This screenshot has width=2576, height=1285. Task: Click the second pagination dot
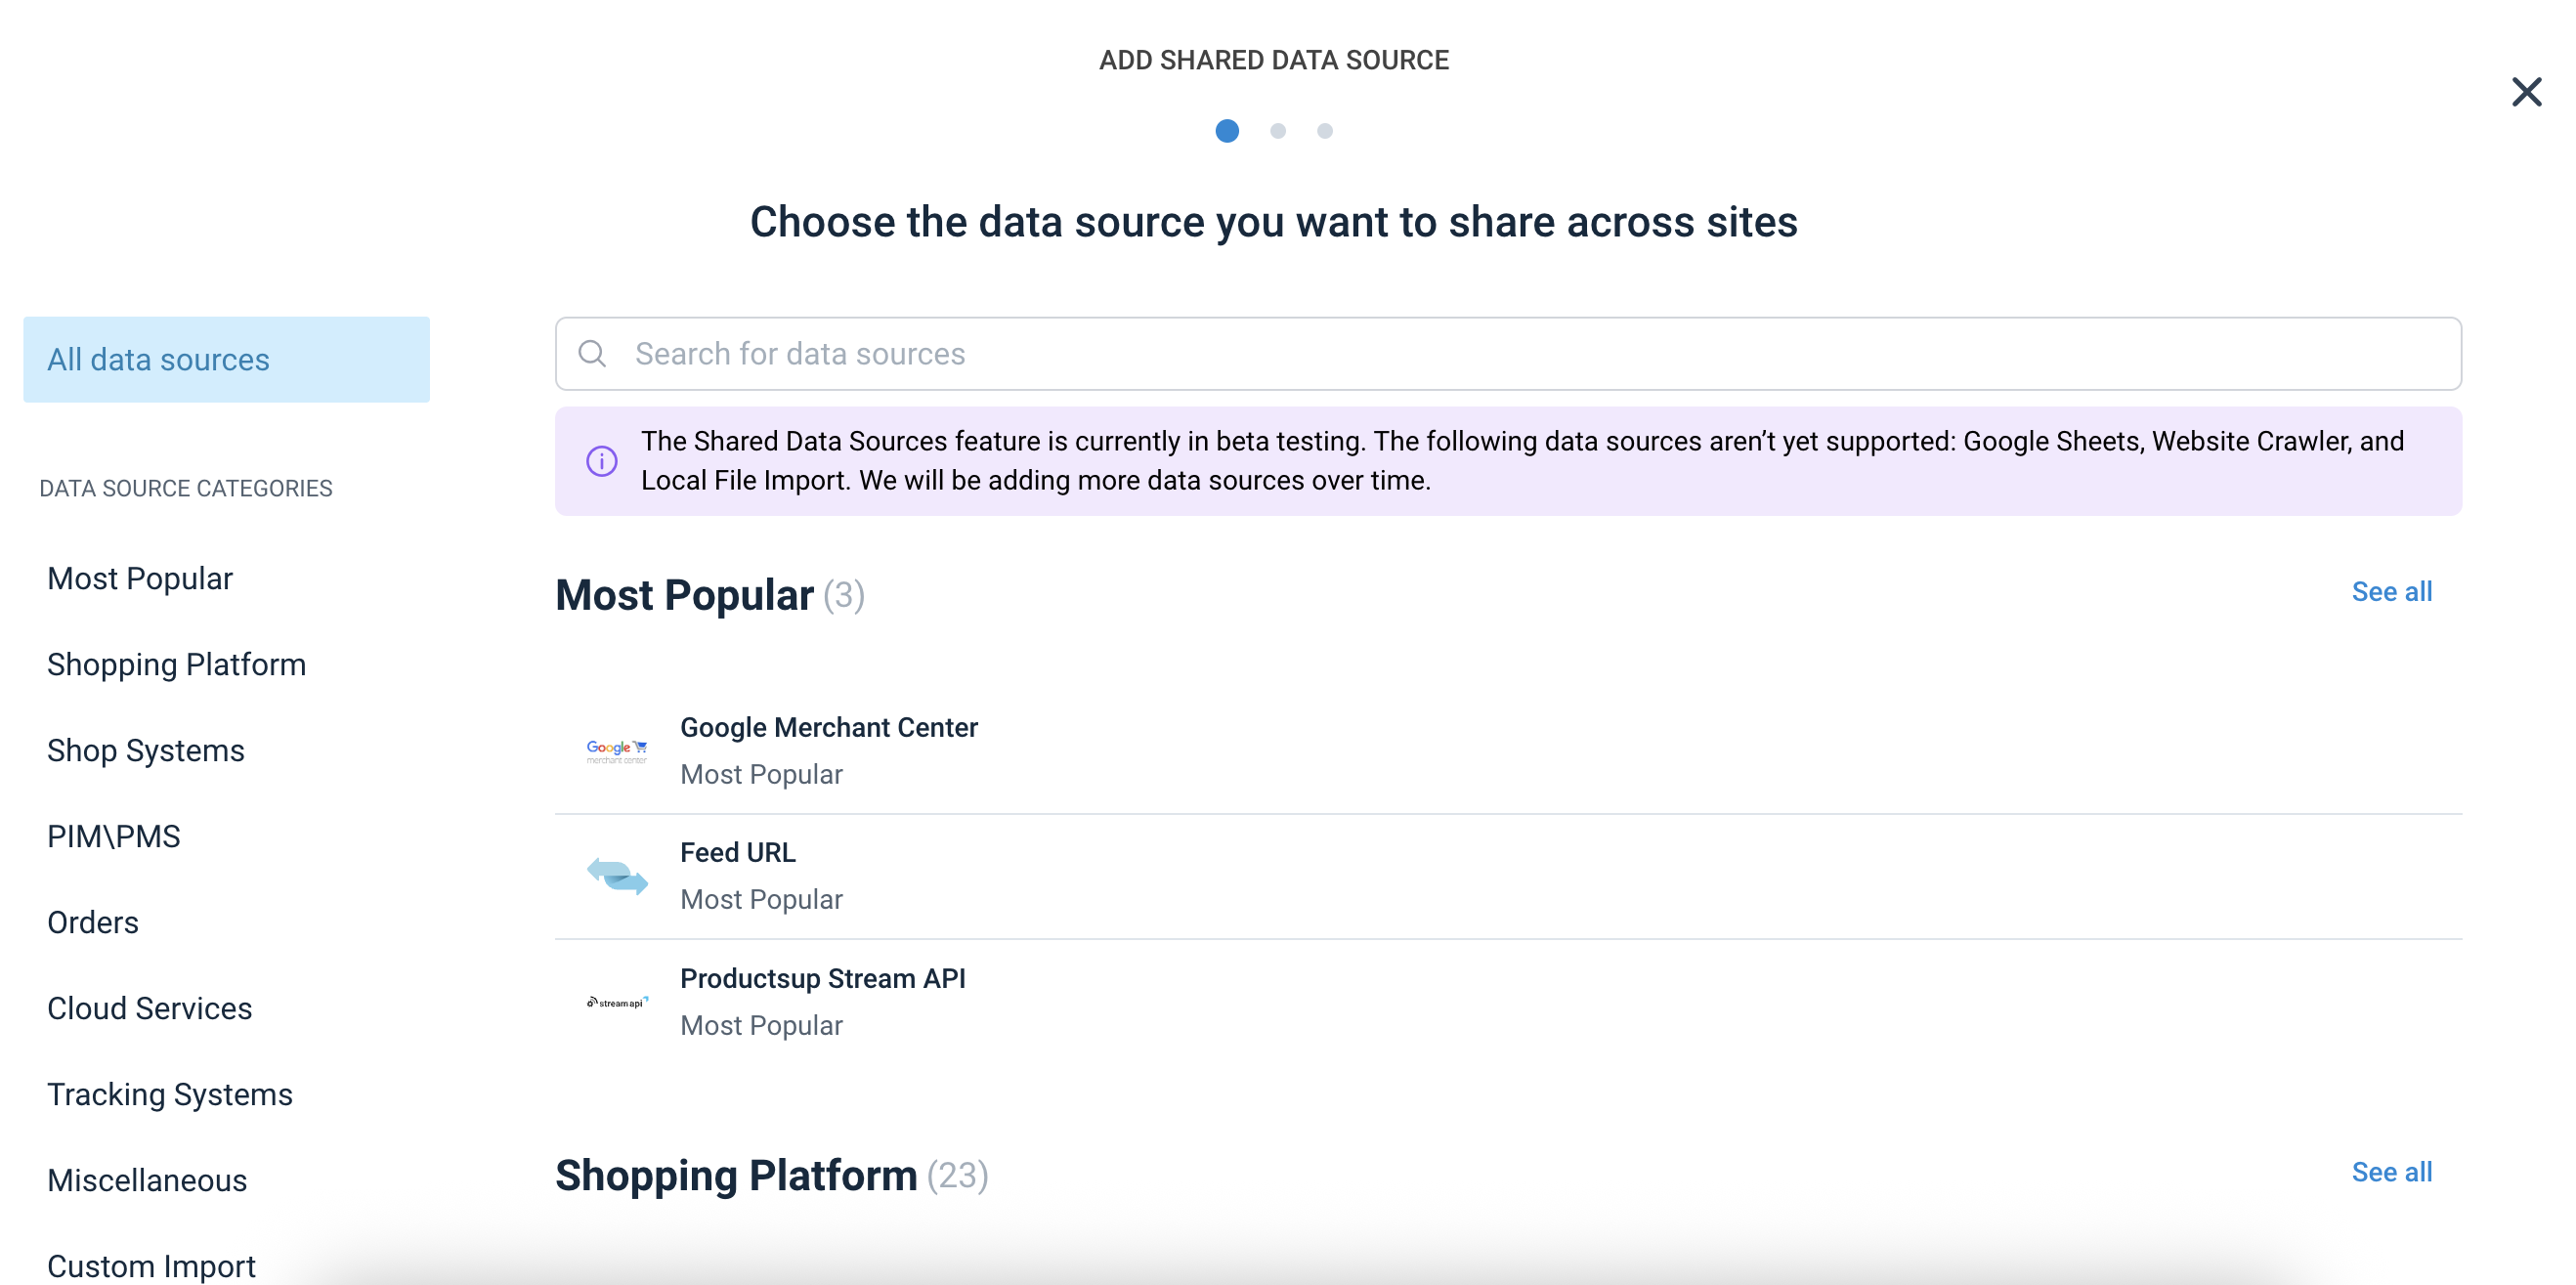pos(1277,131)
